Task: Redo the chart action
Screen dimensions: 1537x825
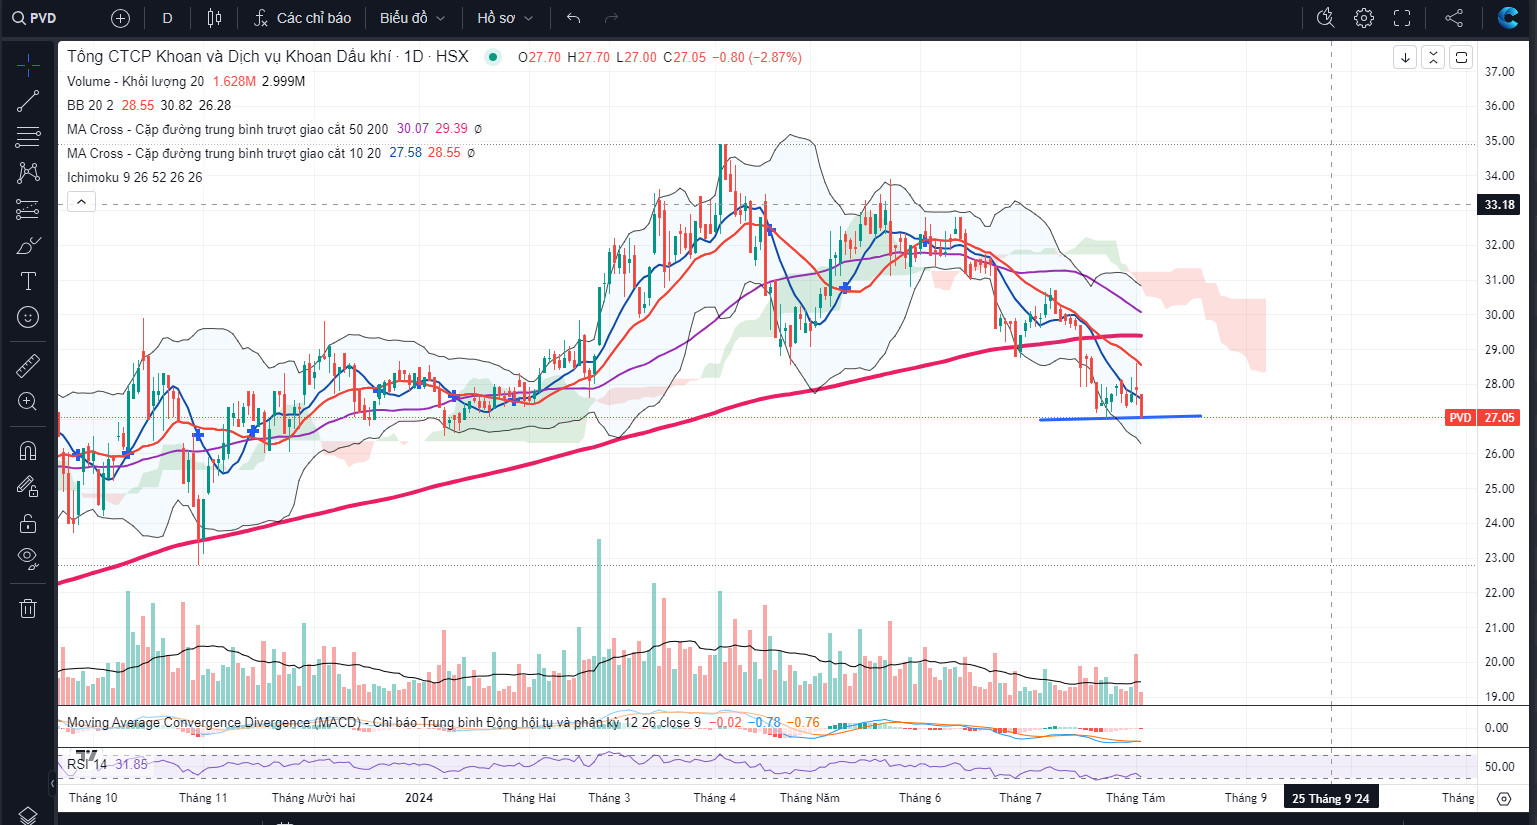Action: coord(611,18)
